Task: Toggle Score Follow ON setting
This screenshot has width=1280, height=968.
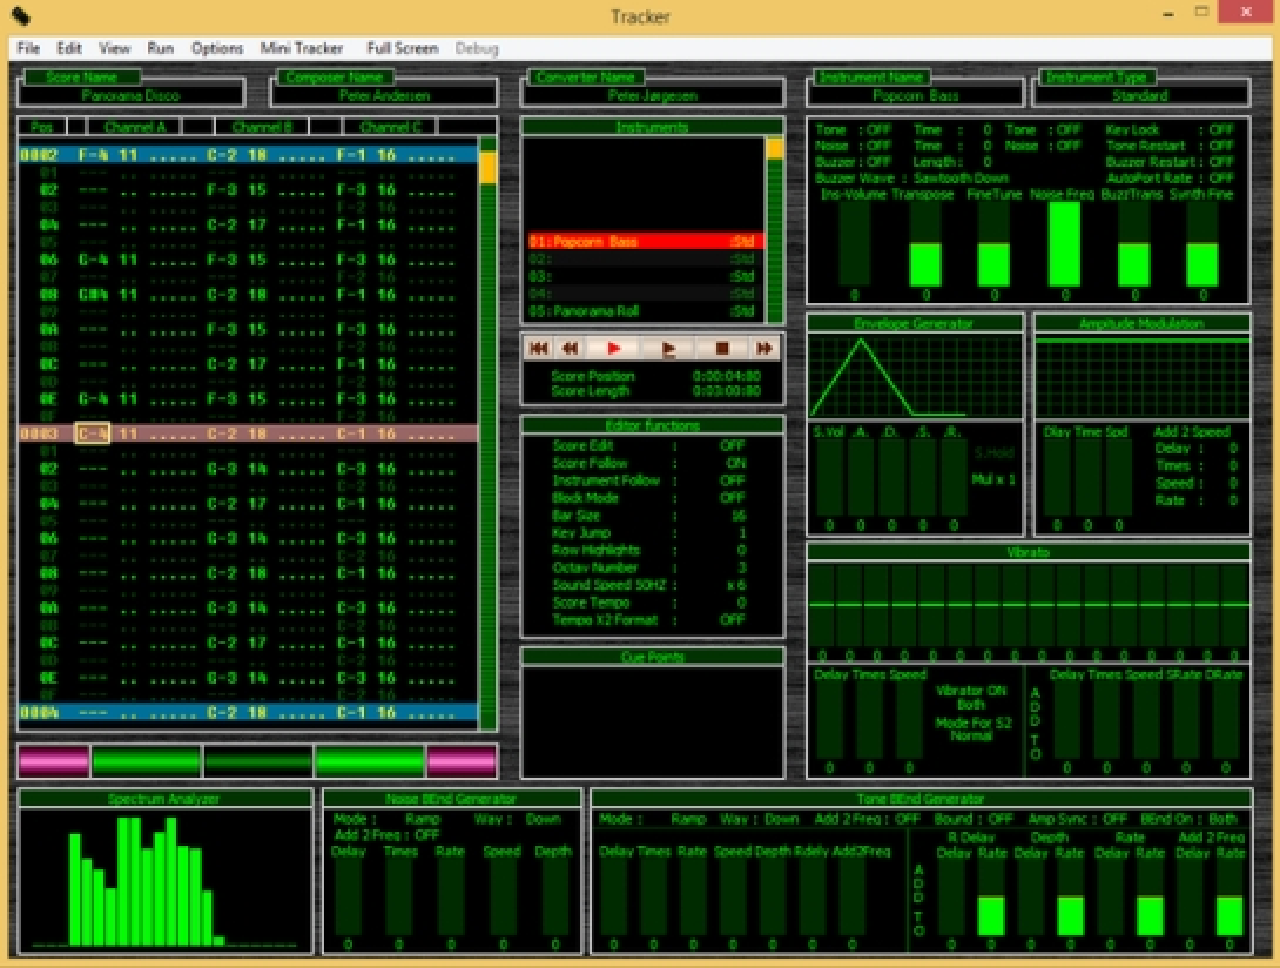Action: [736, 463]
